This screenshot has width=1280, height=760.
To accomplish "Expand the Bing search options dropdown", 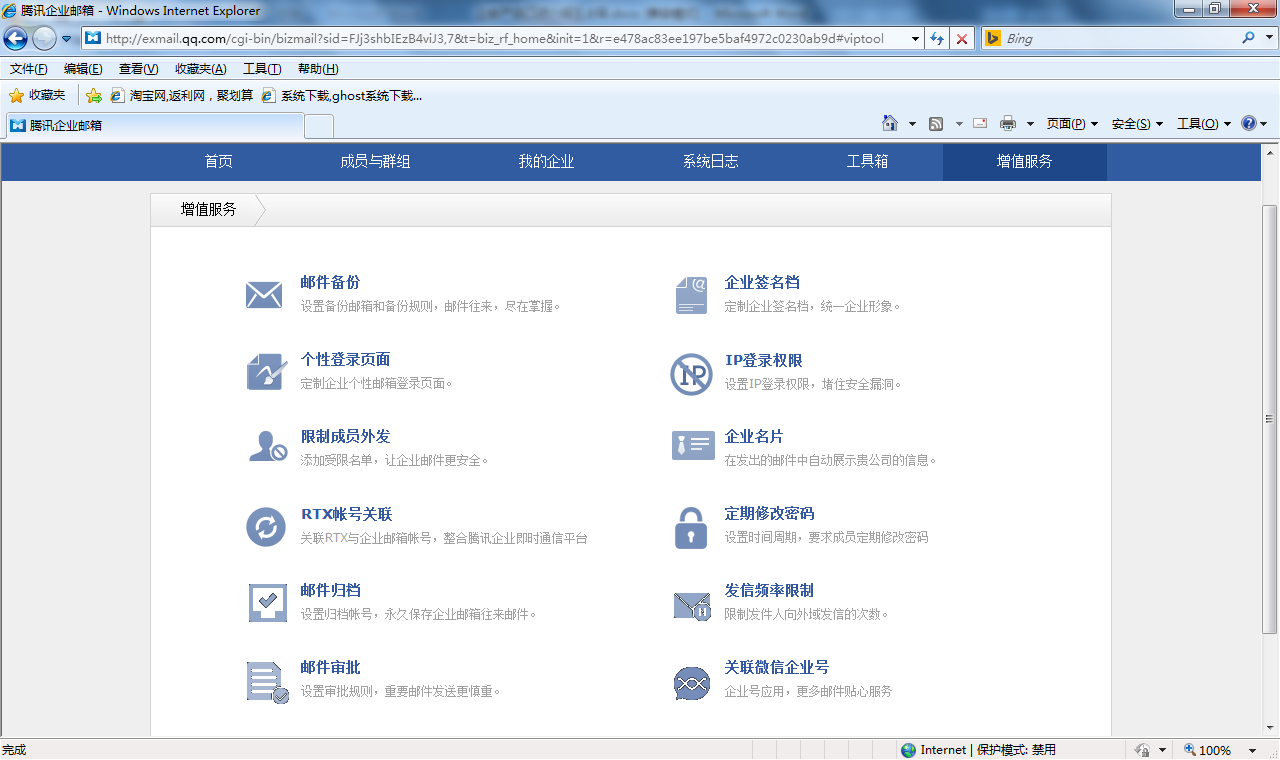I will pyautogui.click(x=1268, y=38).
